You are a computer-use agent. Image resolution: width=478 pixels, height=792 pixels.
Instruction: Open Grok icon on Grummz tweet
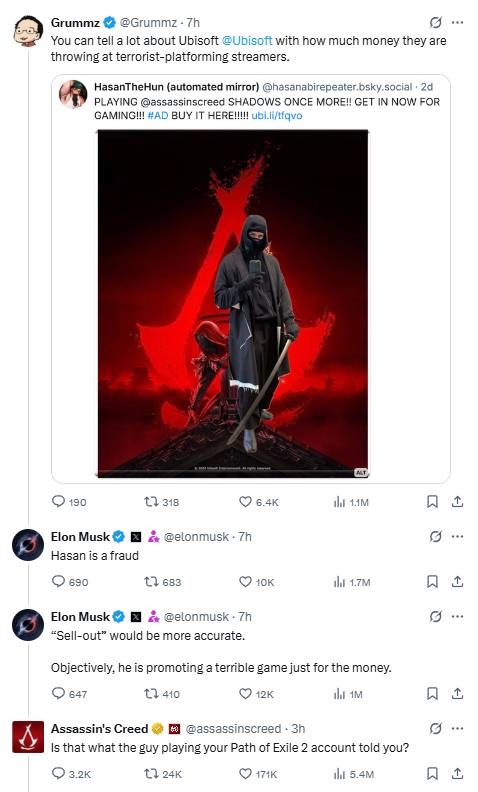(436, 23)
